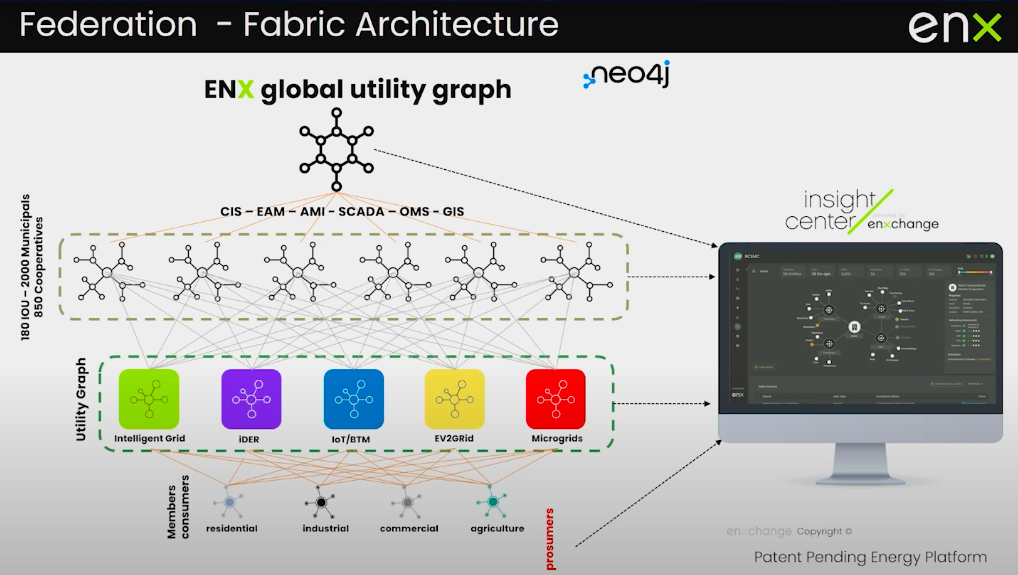Viewport: 1018px width, 575px height.
Task: Click the colored risk gradient bar in the dashboard
Action: [975, 272]
